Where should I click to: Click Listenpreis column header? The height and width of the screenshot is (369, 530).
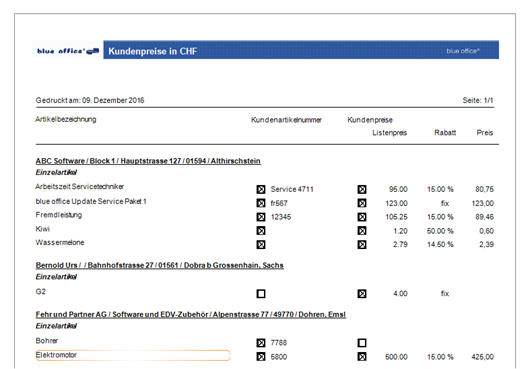coord(389,133)
